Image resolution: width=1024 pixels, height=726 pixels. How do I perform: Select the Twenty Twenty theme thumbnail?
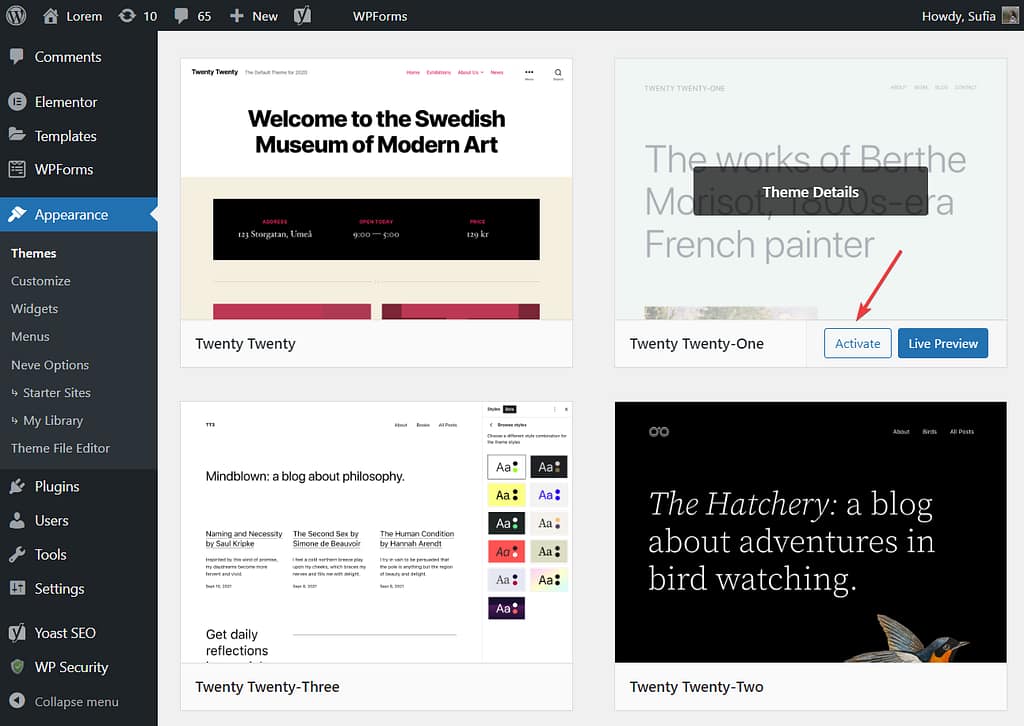376,189
